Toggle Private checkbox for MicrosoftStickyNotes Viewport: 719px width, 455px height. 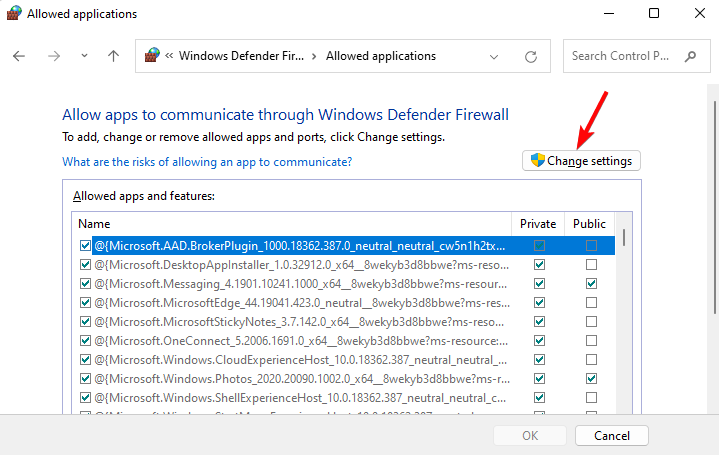(x=539, y=322)
